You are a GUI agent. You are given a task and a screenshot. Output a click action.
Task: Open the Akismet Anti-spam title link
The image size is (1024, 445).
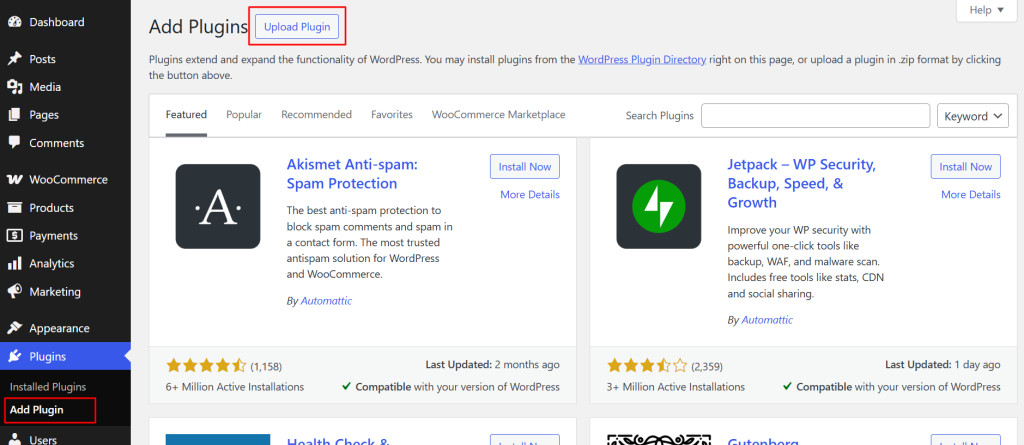pos(351,174)
